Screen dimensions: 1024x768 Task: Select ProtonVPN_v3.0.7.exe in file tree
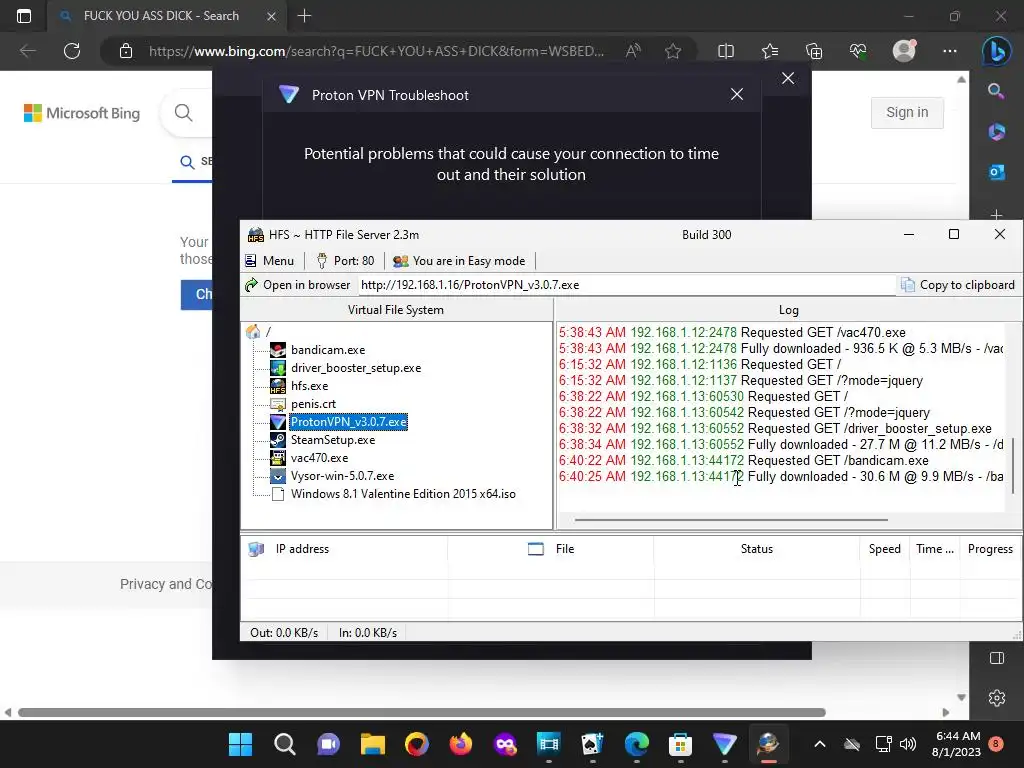349,422
